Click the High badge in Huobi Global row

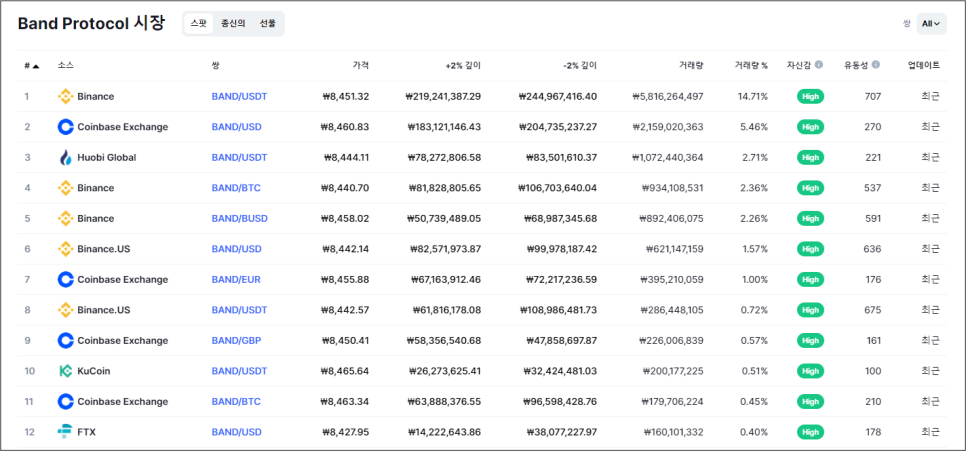(x=810, y=157)
